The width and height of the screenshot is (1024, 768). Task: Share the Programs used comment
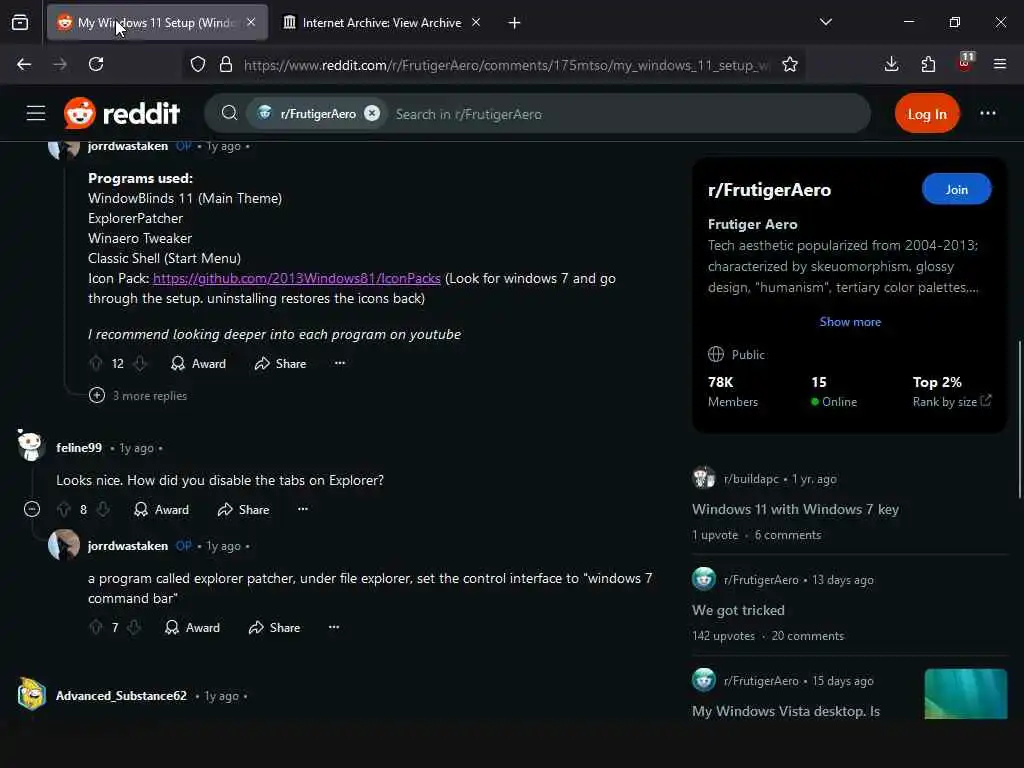pos(280,364)
